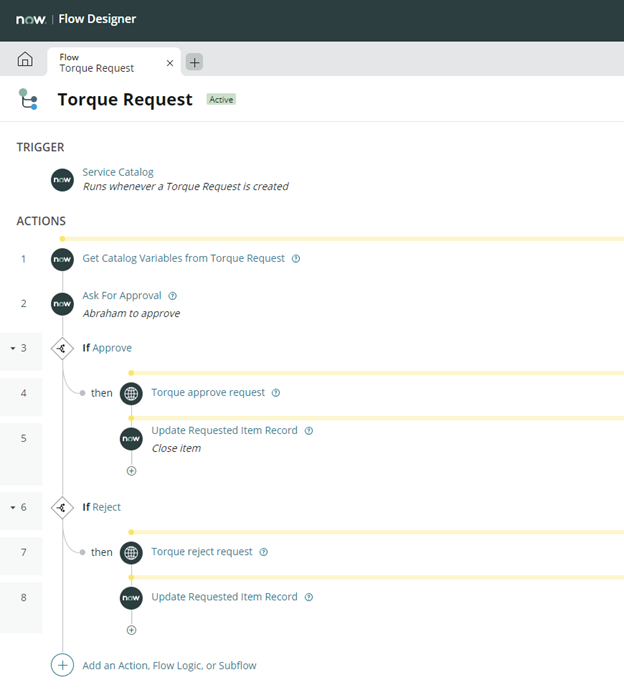
Task: Select the Torque Request flow tab
Action: coord(114,62)
